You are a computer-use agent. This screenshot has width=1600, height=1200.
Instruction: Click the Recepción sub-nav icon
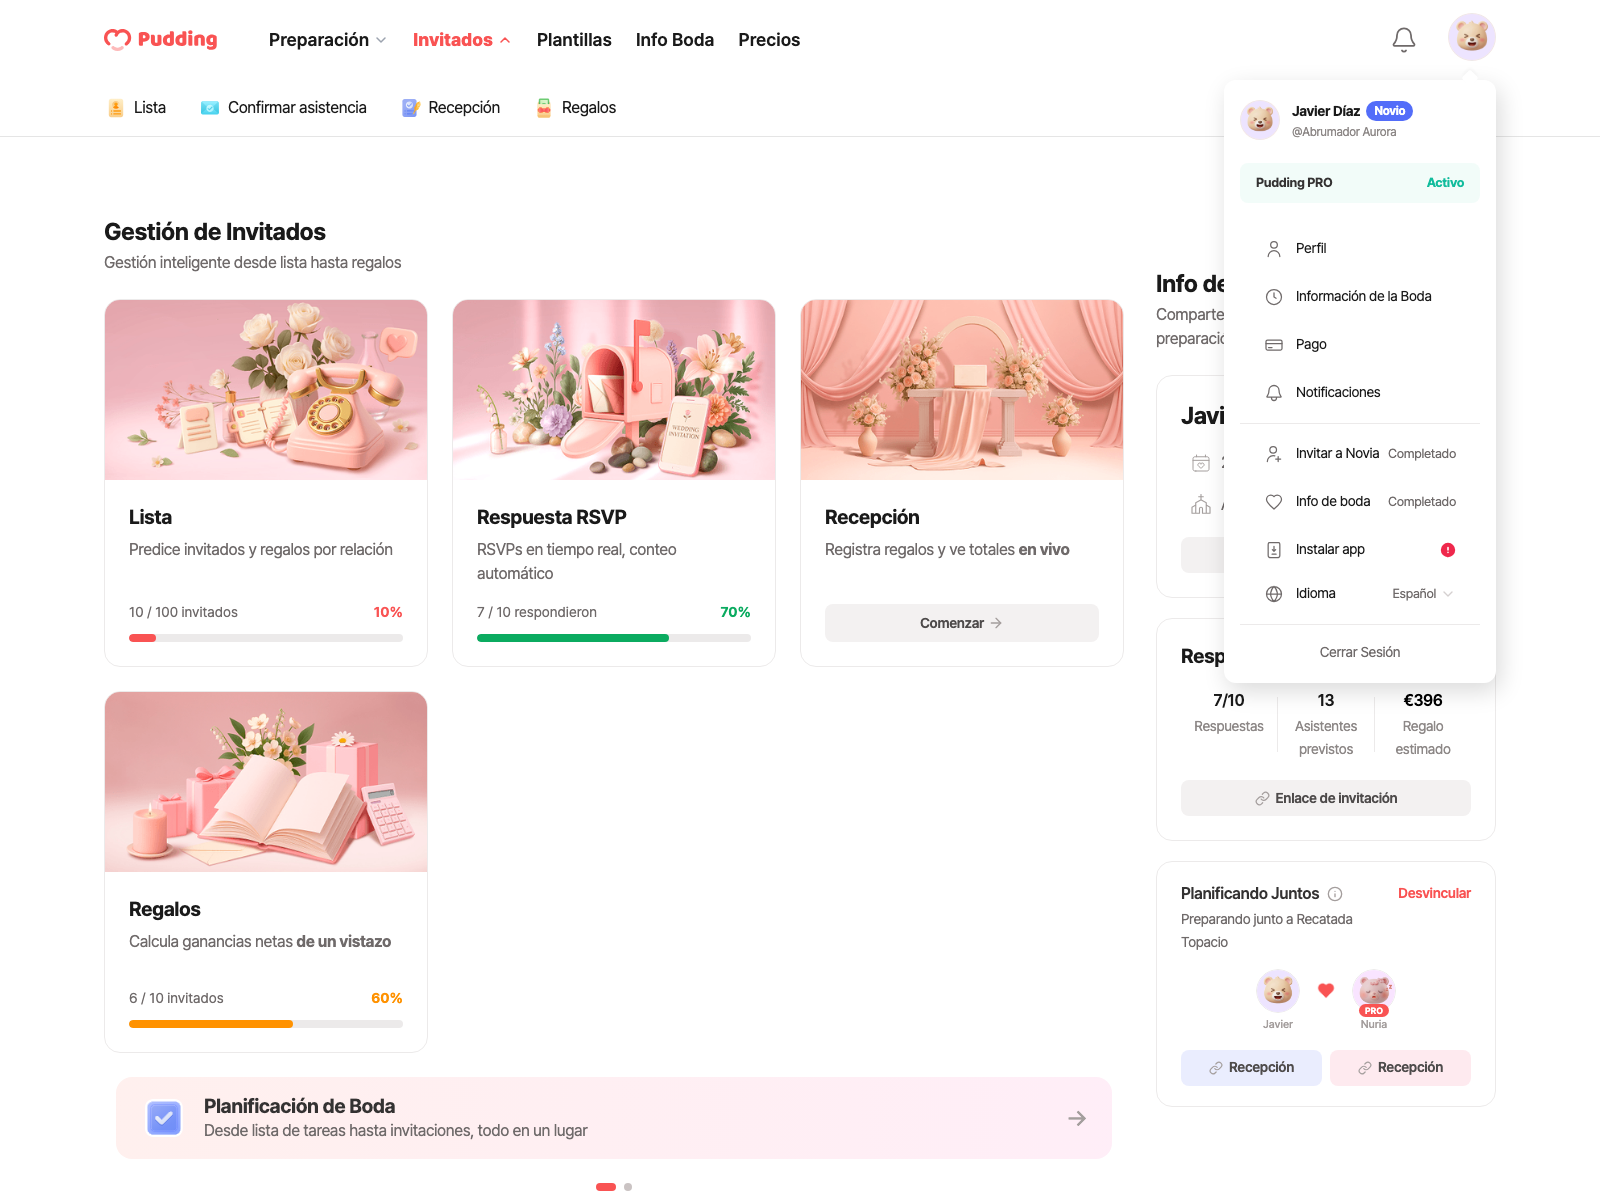pyautogui.click(x=410, y=108)
